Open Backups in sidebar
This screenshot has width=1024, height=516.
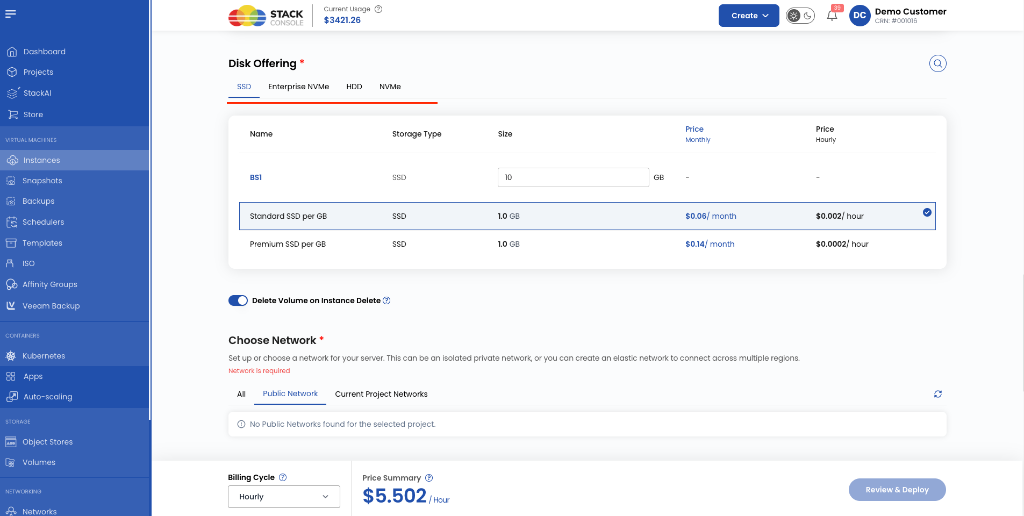[38, 201]
